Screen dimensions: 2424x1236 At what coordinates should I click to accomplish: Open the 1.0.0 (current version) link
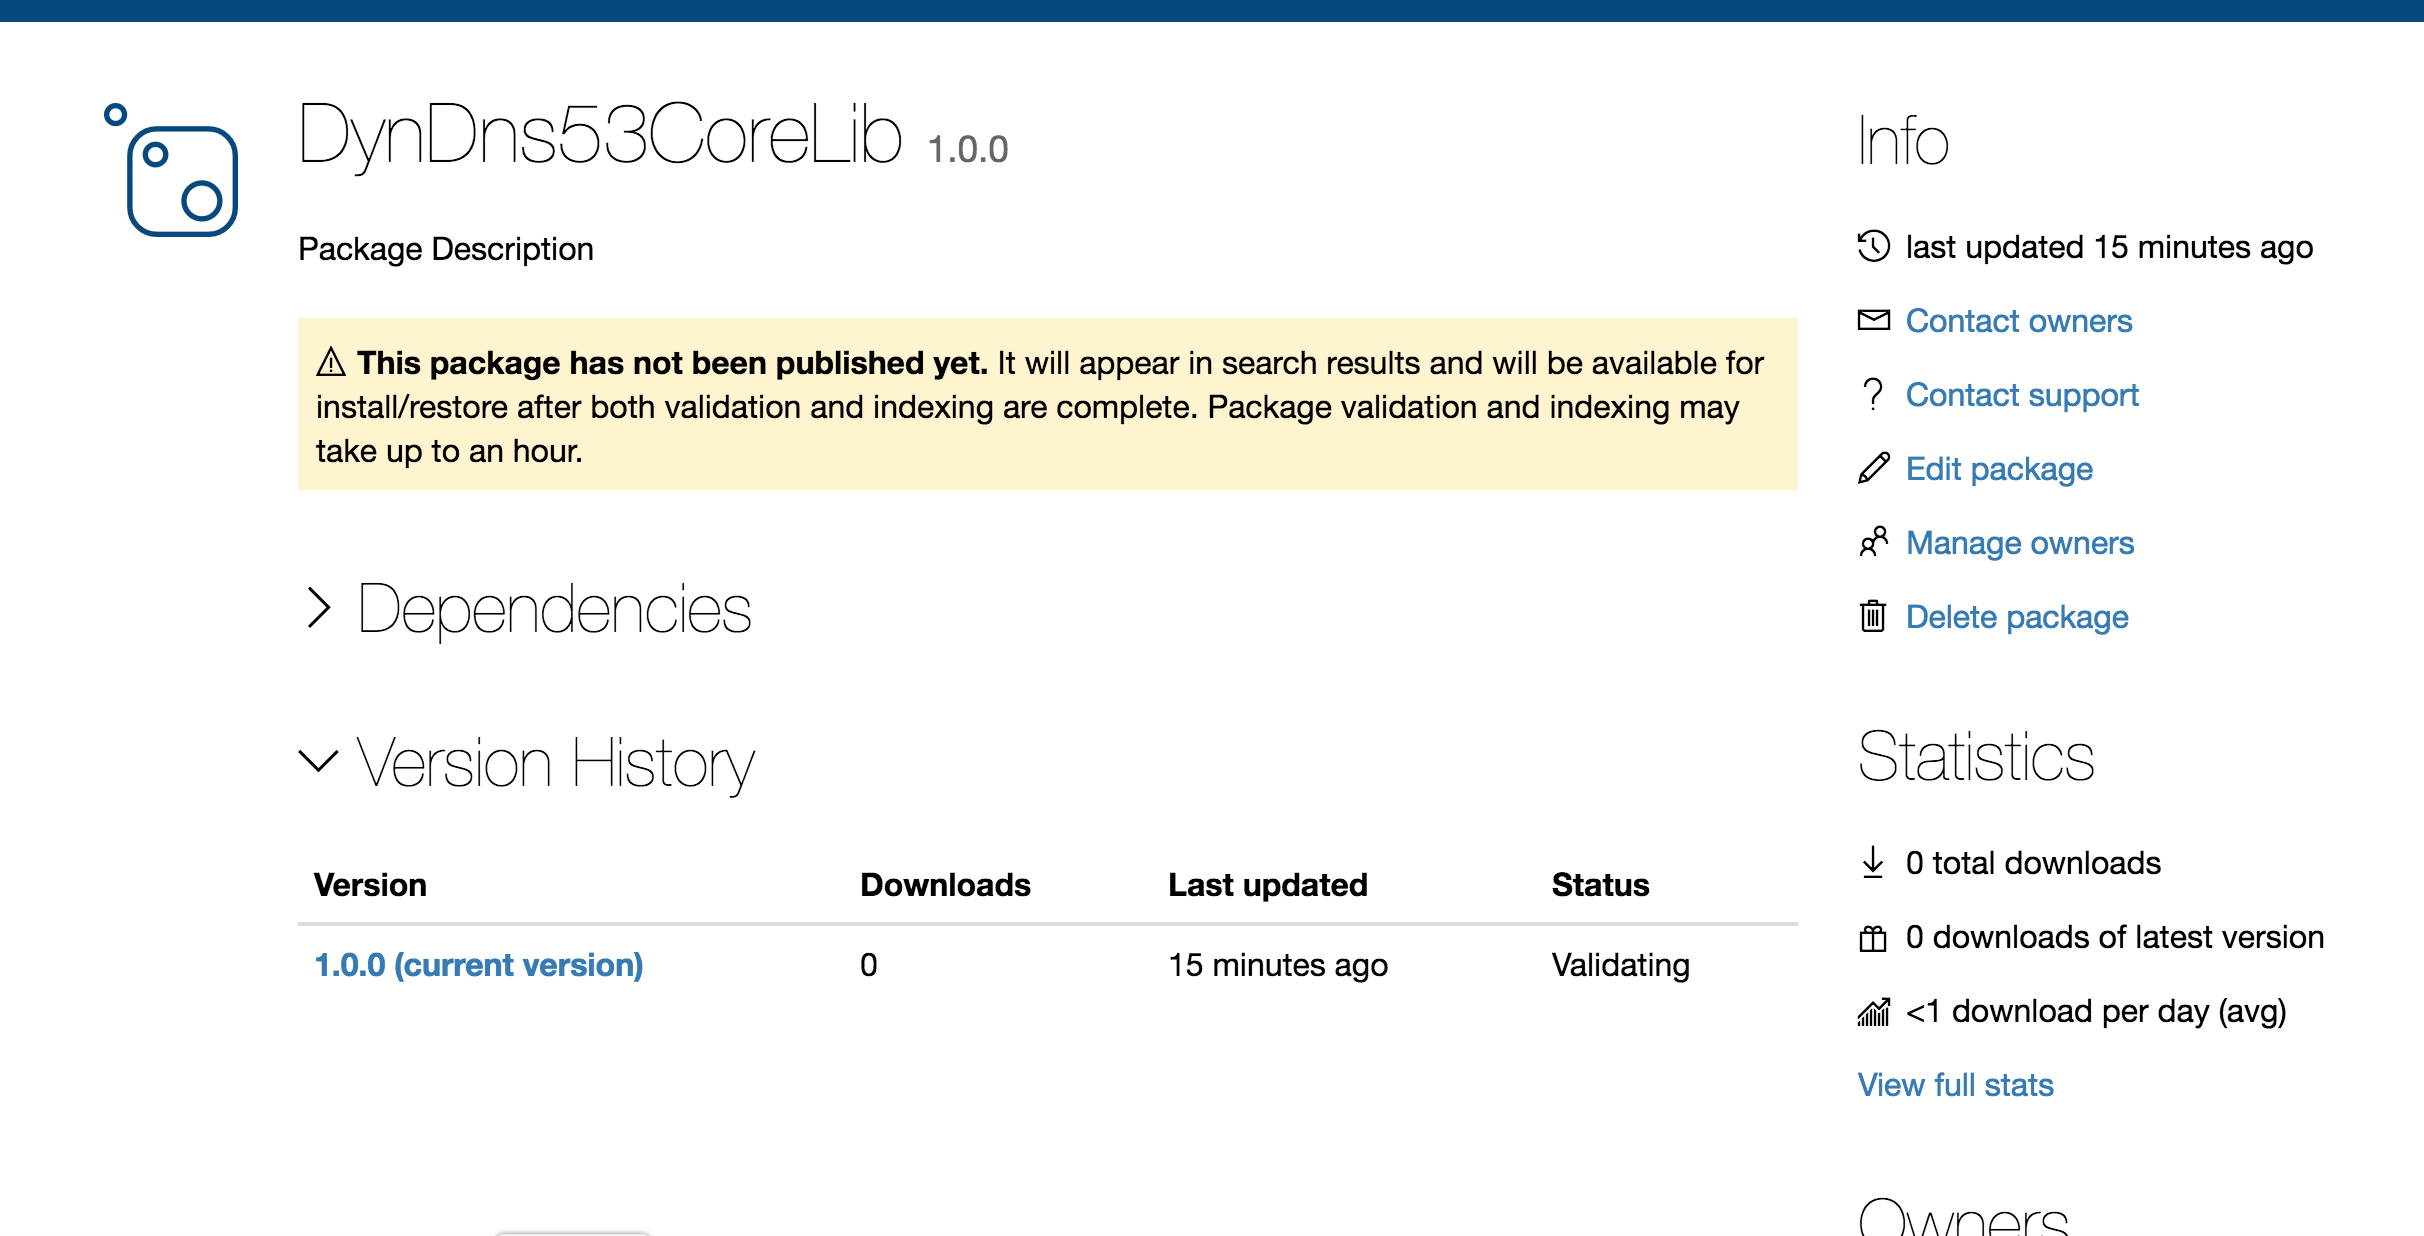pyautogui.click(x=478, y=965)
